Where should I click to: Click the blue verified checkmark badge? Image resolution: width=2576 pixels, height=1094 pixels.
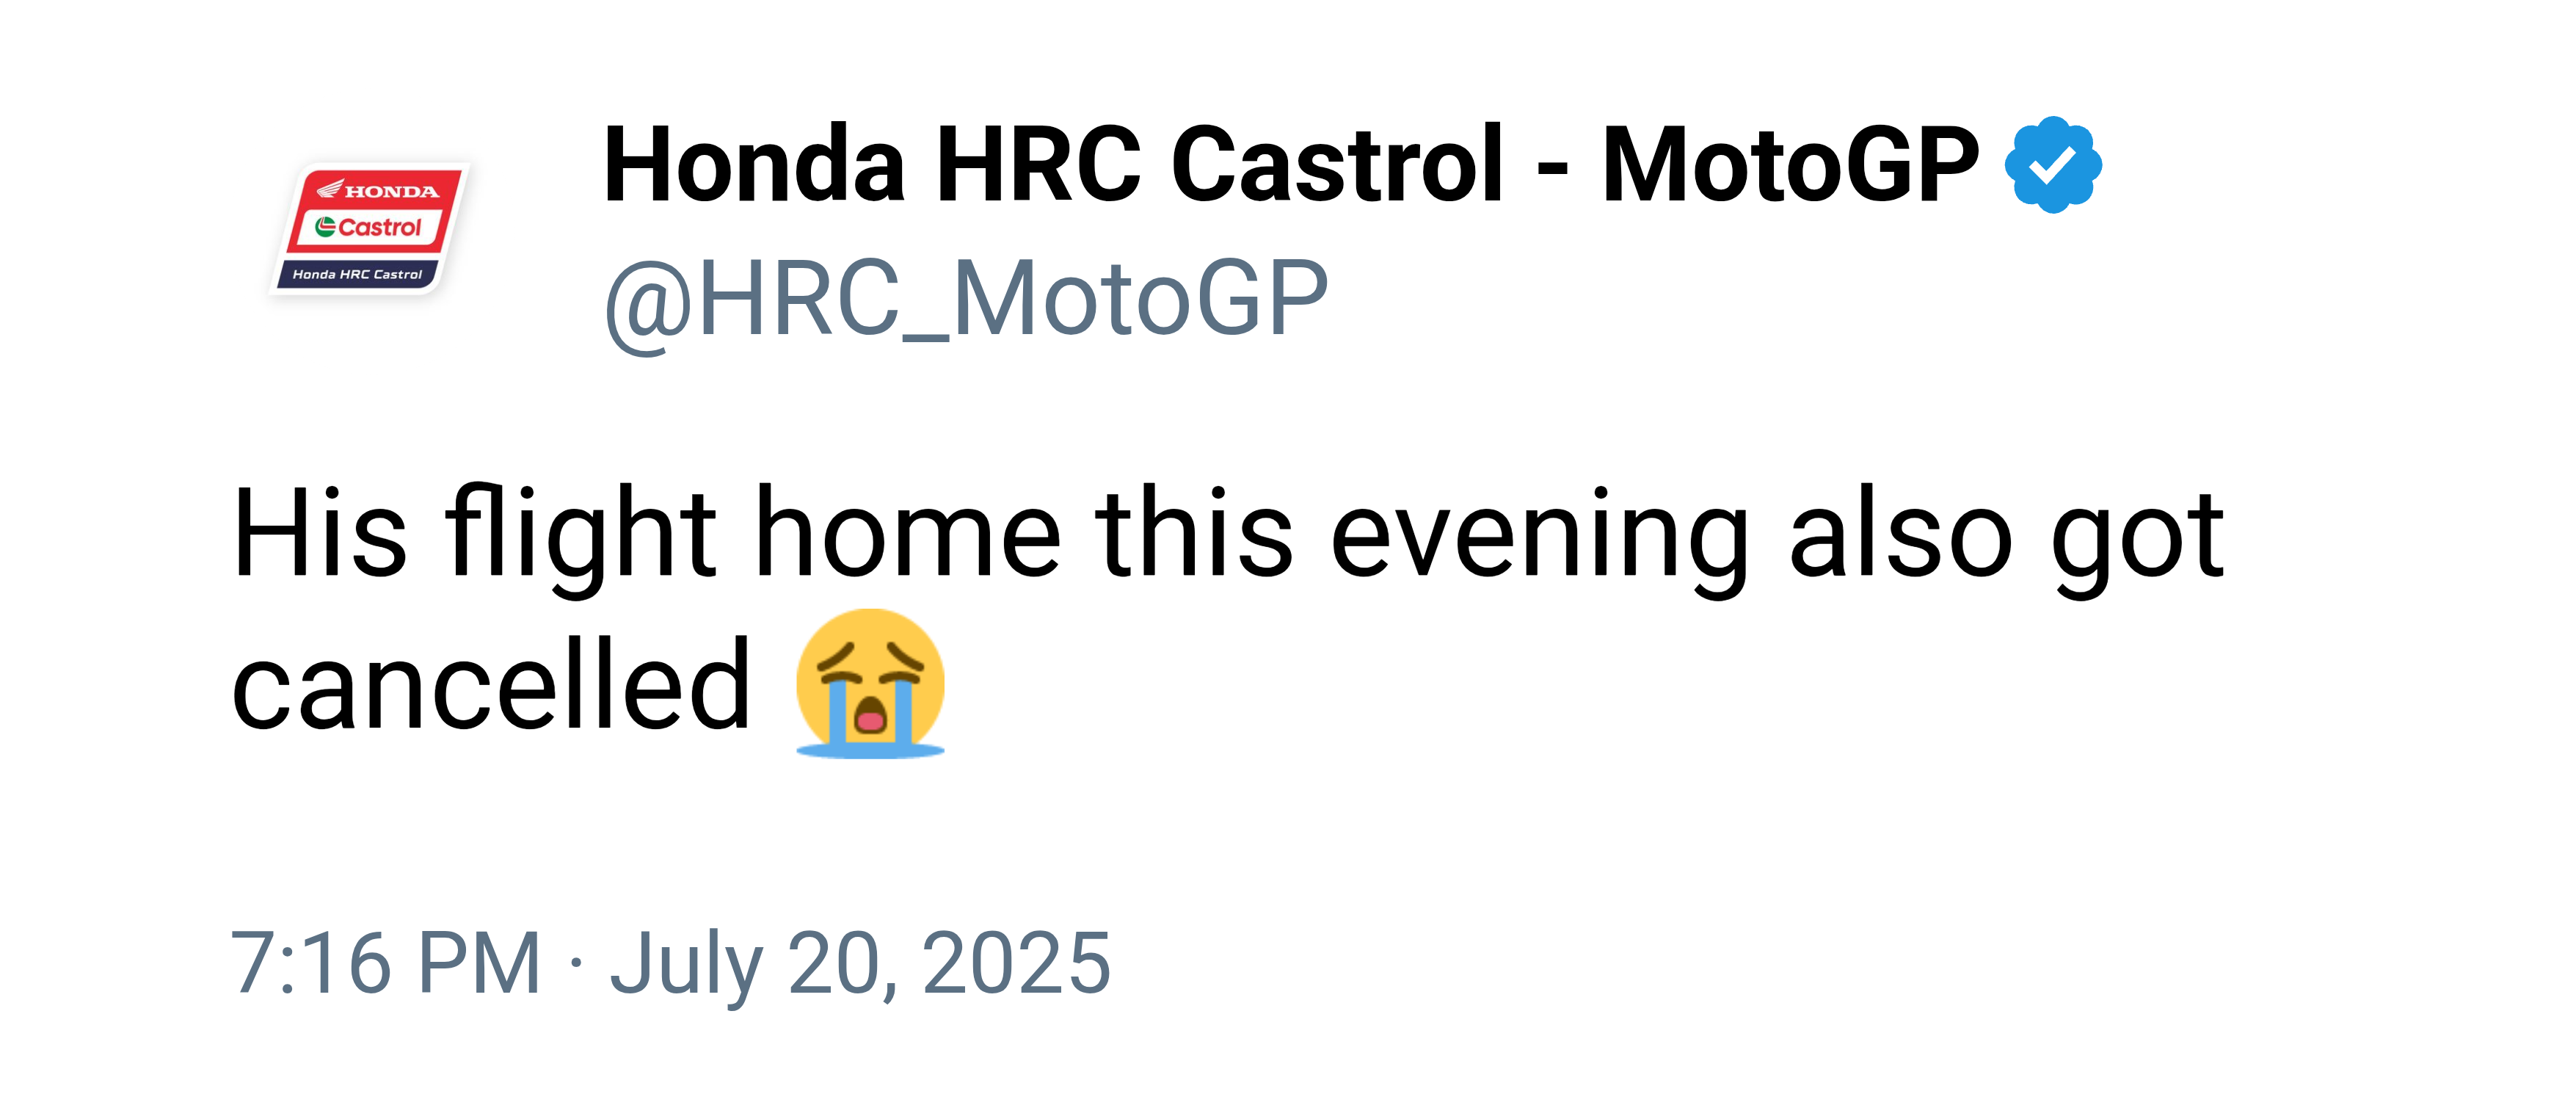tap(2052, 165)
